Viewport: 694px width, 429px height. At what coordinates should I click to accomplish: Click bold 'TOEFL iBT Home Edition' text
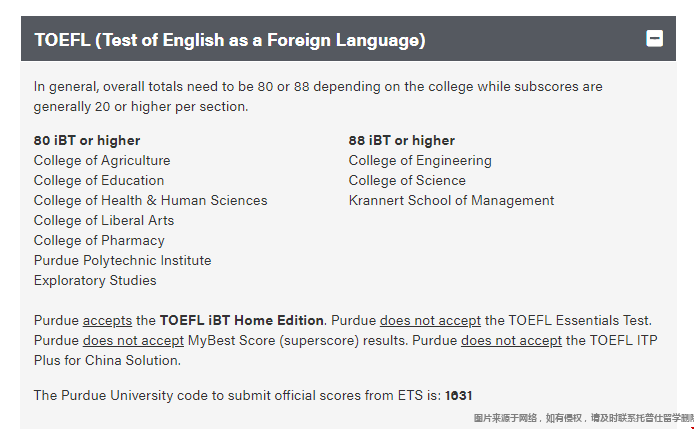(x=241, y=320)
